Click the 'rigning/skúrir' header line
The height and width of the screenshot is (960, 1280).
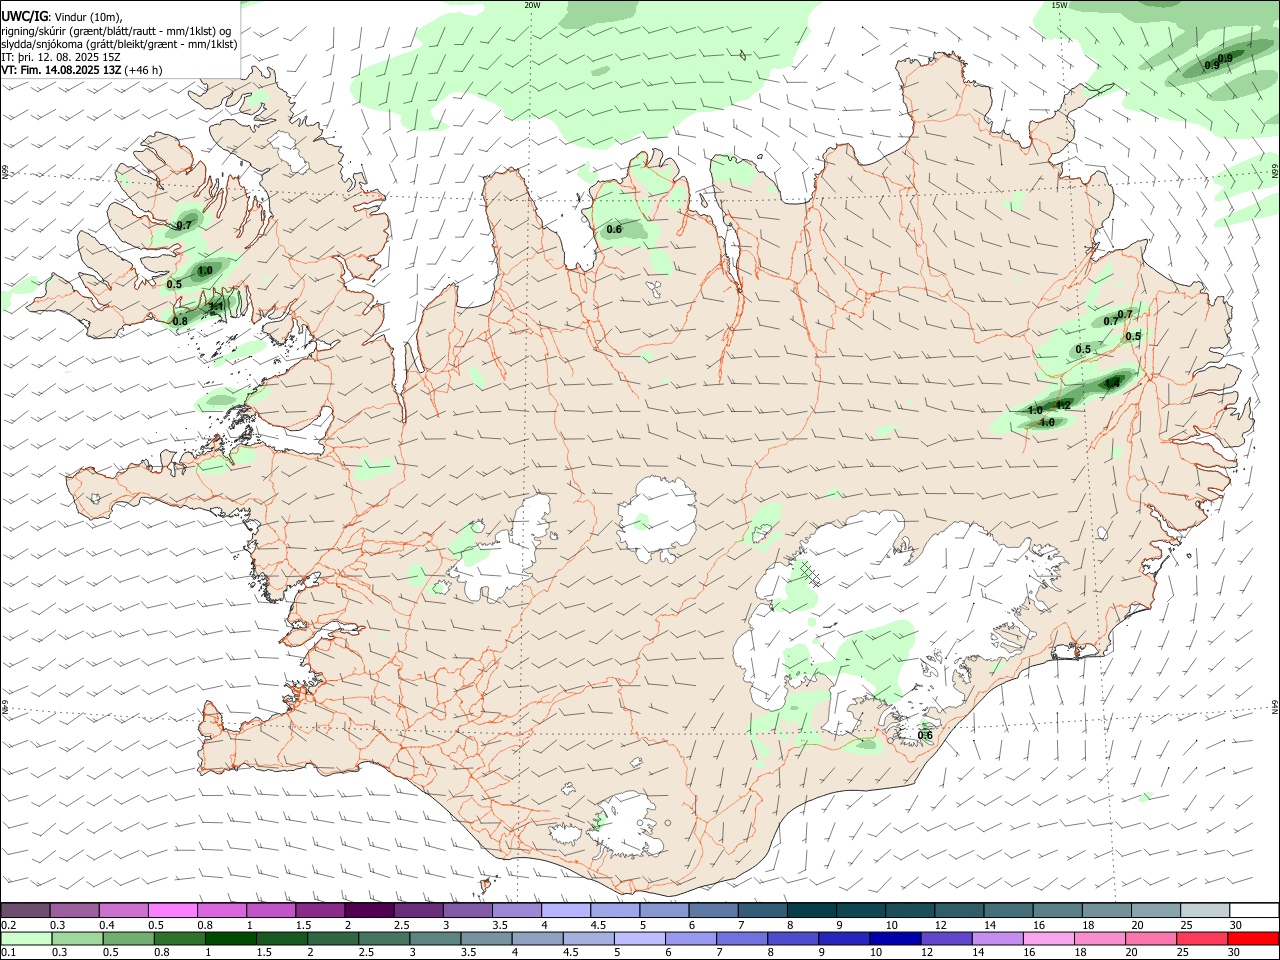click(116, 30)
